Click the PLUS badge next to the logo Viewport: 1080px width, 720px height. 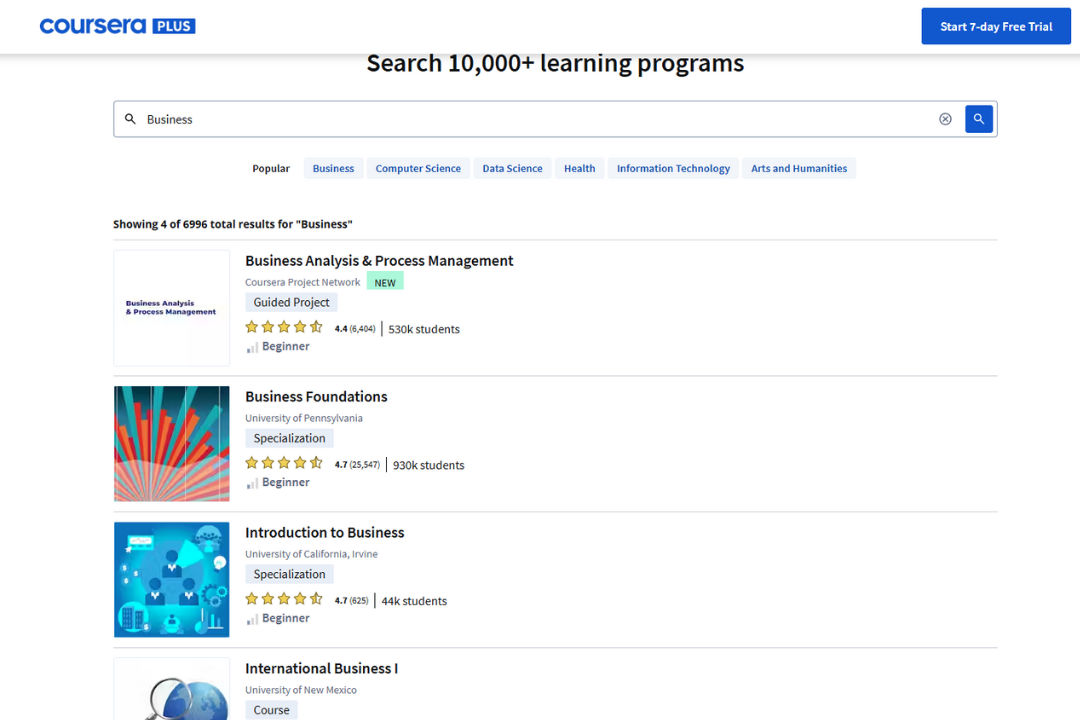172,25
